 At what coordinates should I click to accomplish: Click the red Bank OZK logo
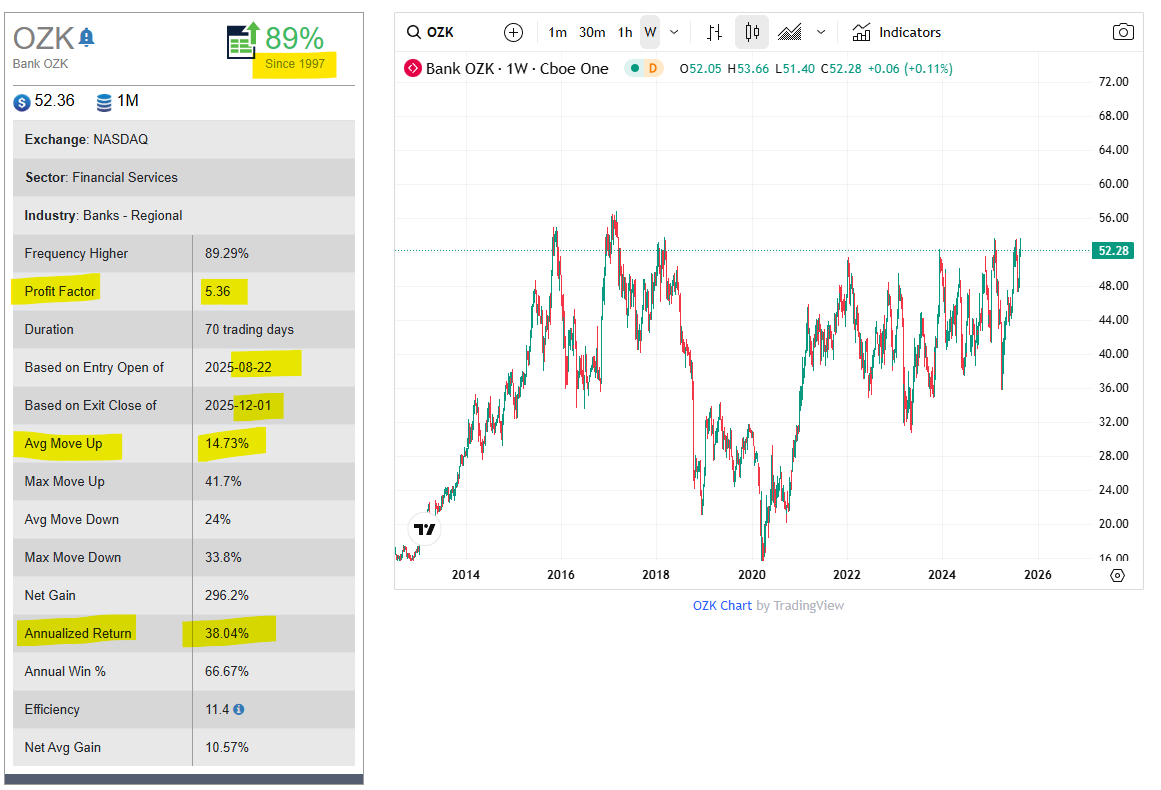[x=412, y=69]
